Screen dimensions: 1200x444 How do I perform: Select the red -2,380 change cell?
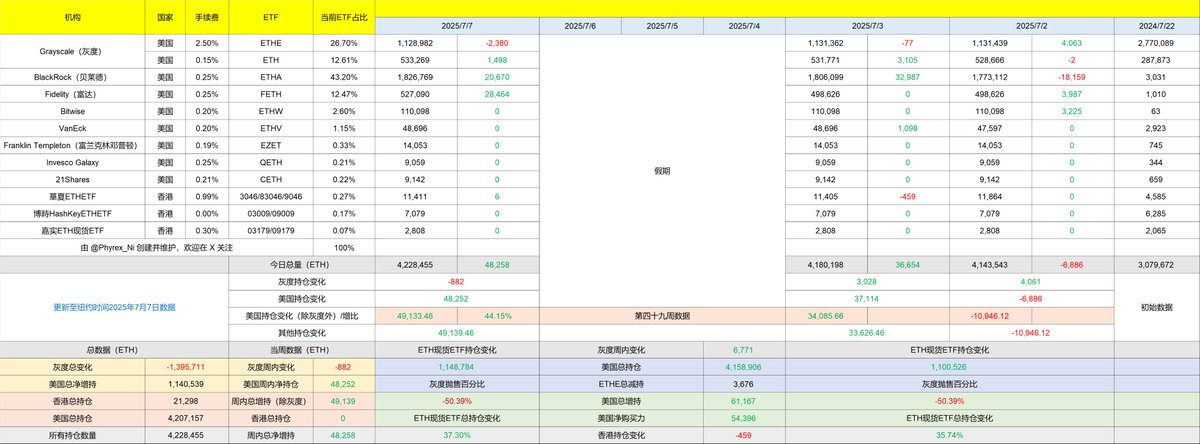(498, 43)
